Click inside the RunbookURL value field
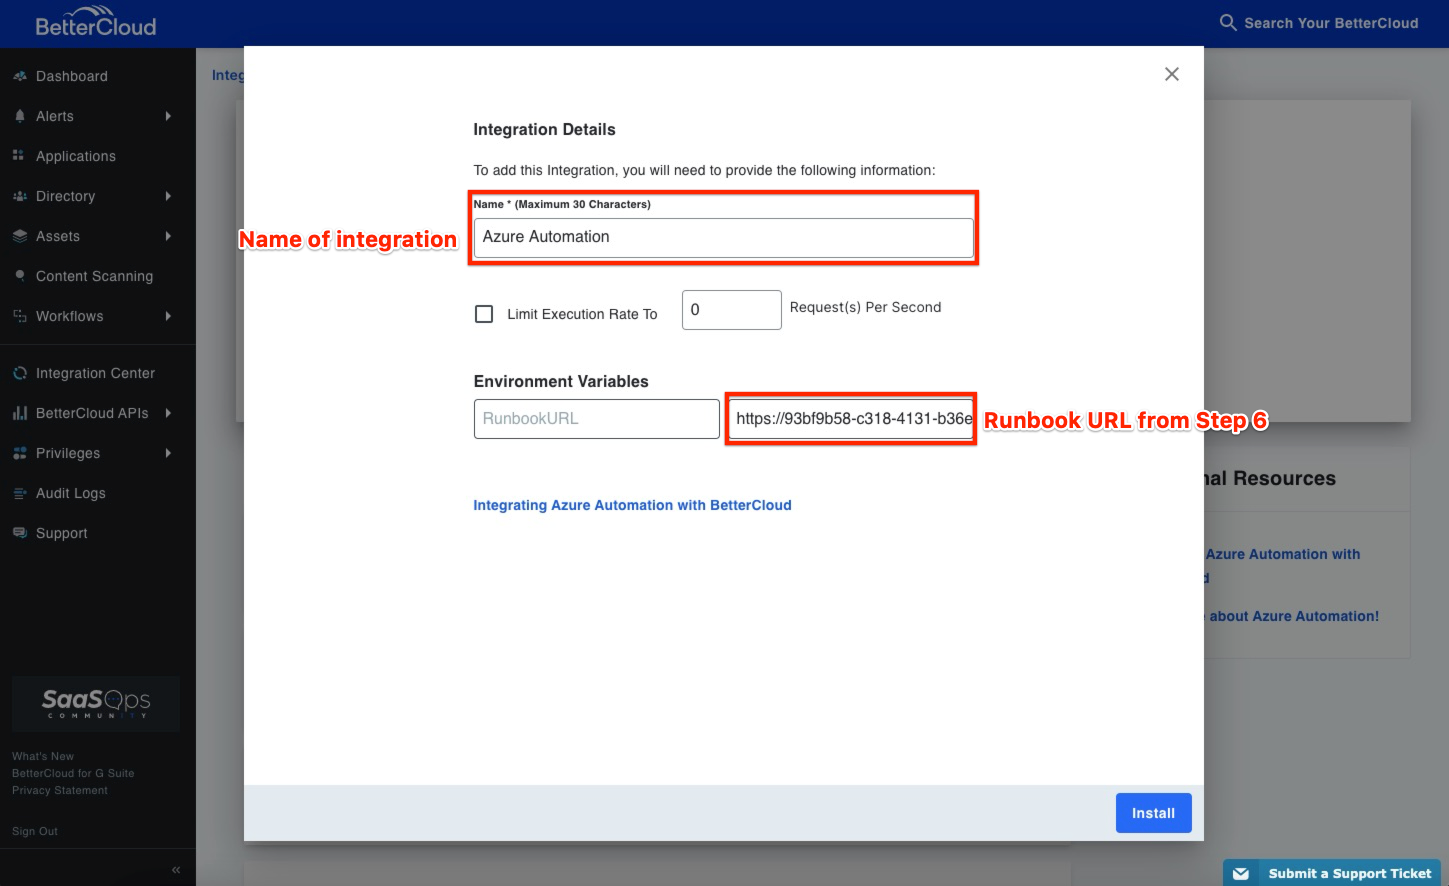Viewport: 1449px width, 886px height. 850,419
